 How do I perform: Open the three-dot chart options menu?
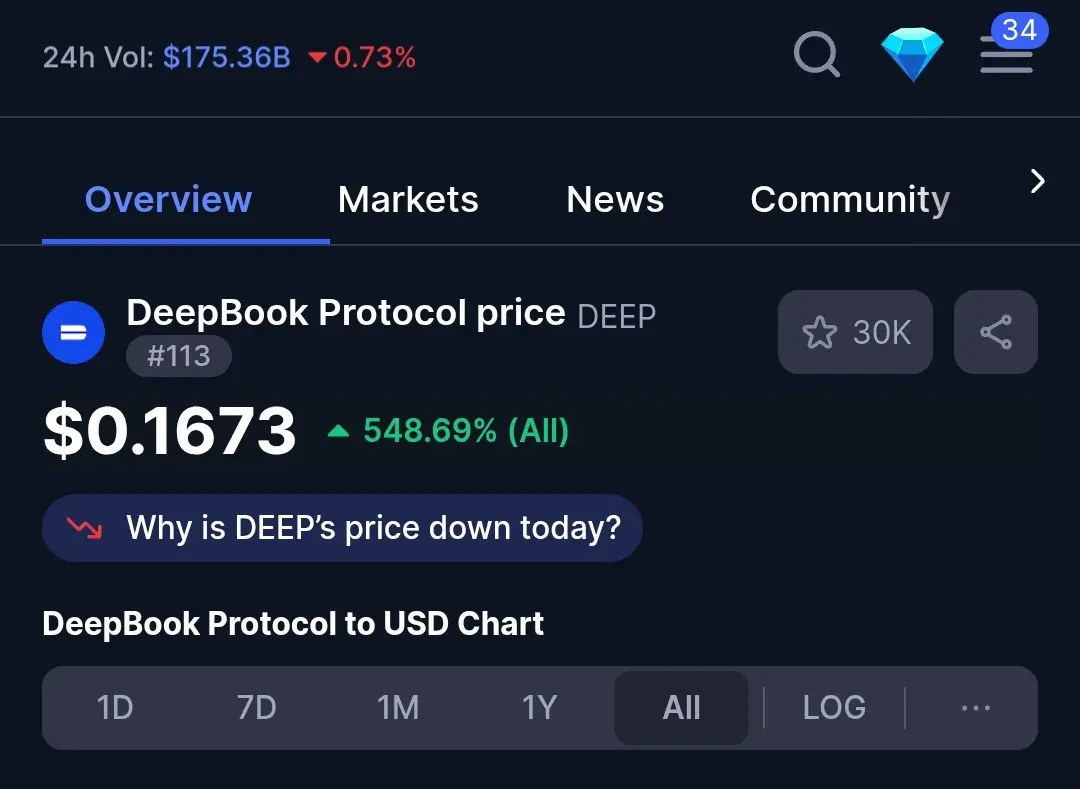coord(976,708)
